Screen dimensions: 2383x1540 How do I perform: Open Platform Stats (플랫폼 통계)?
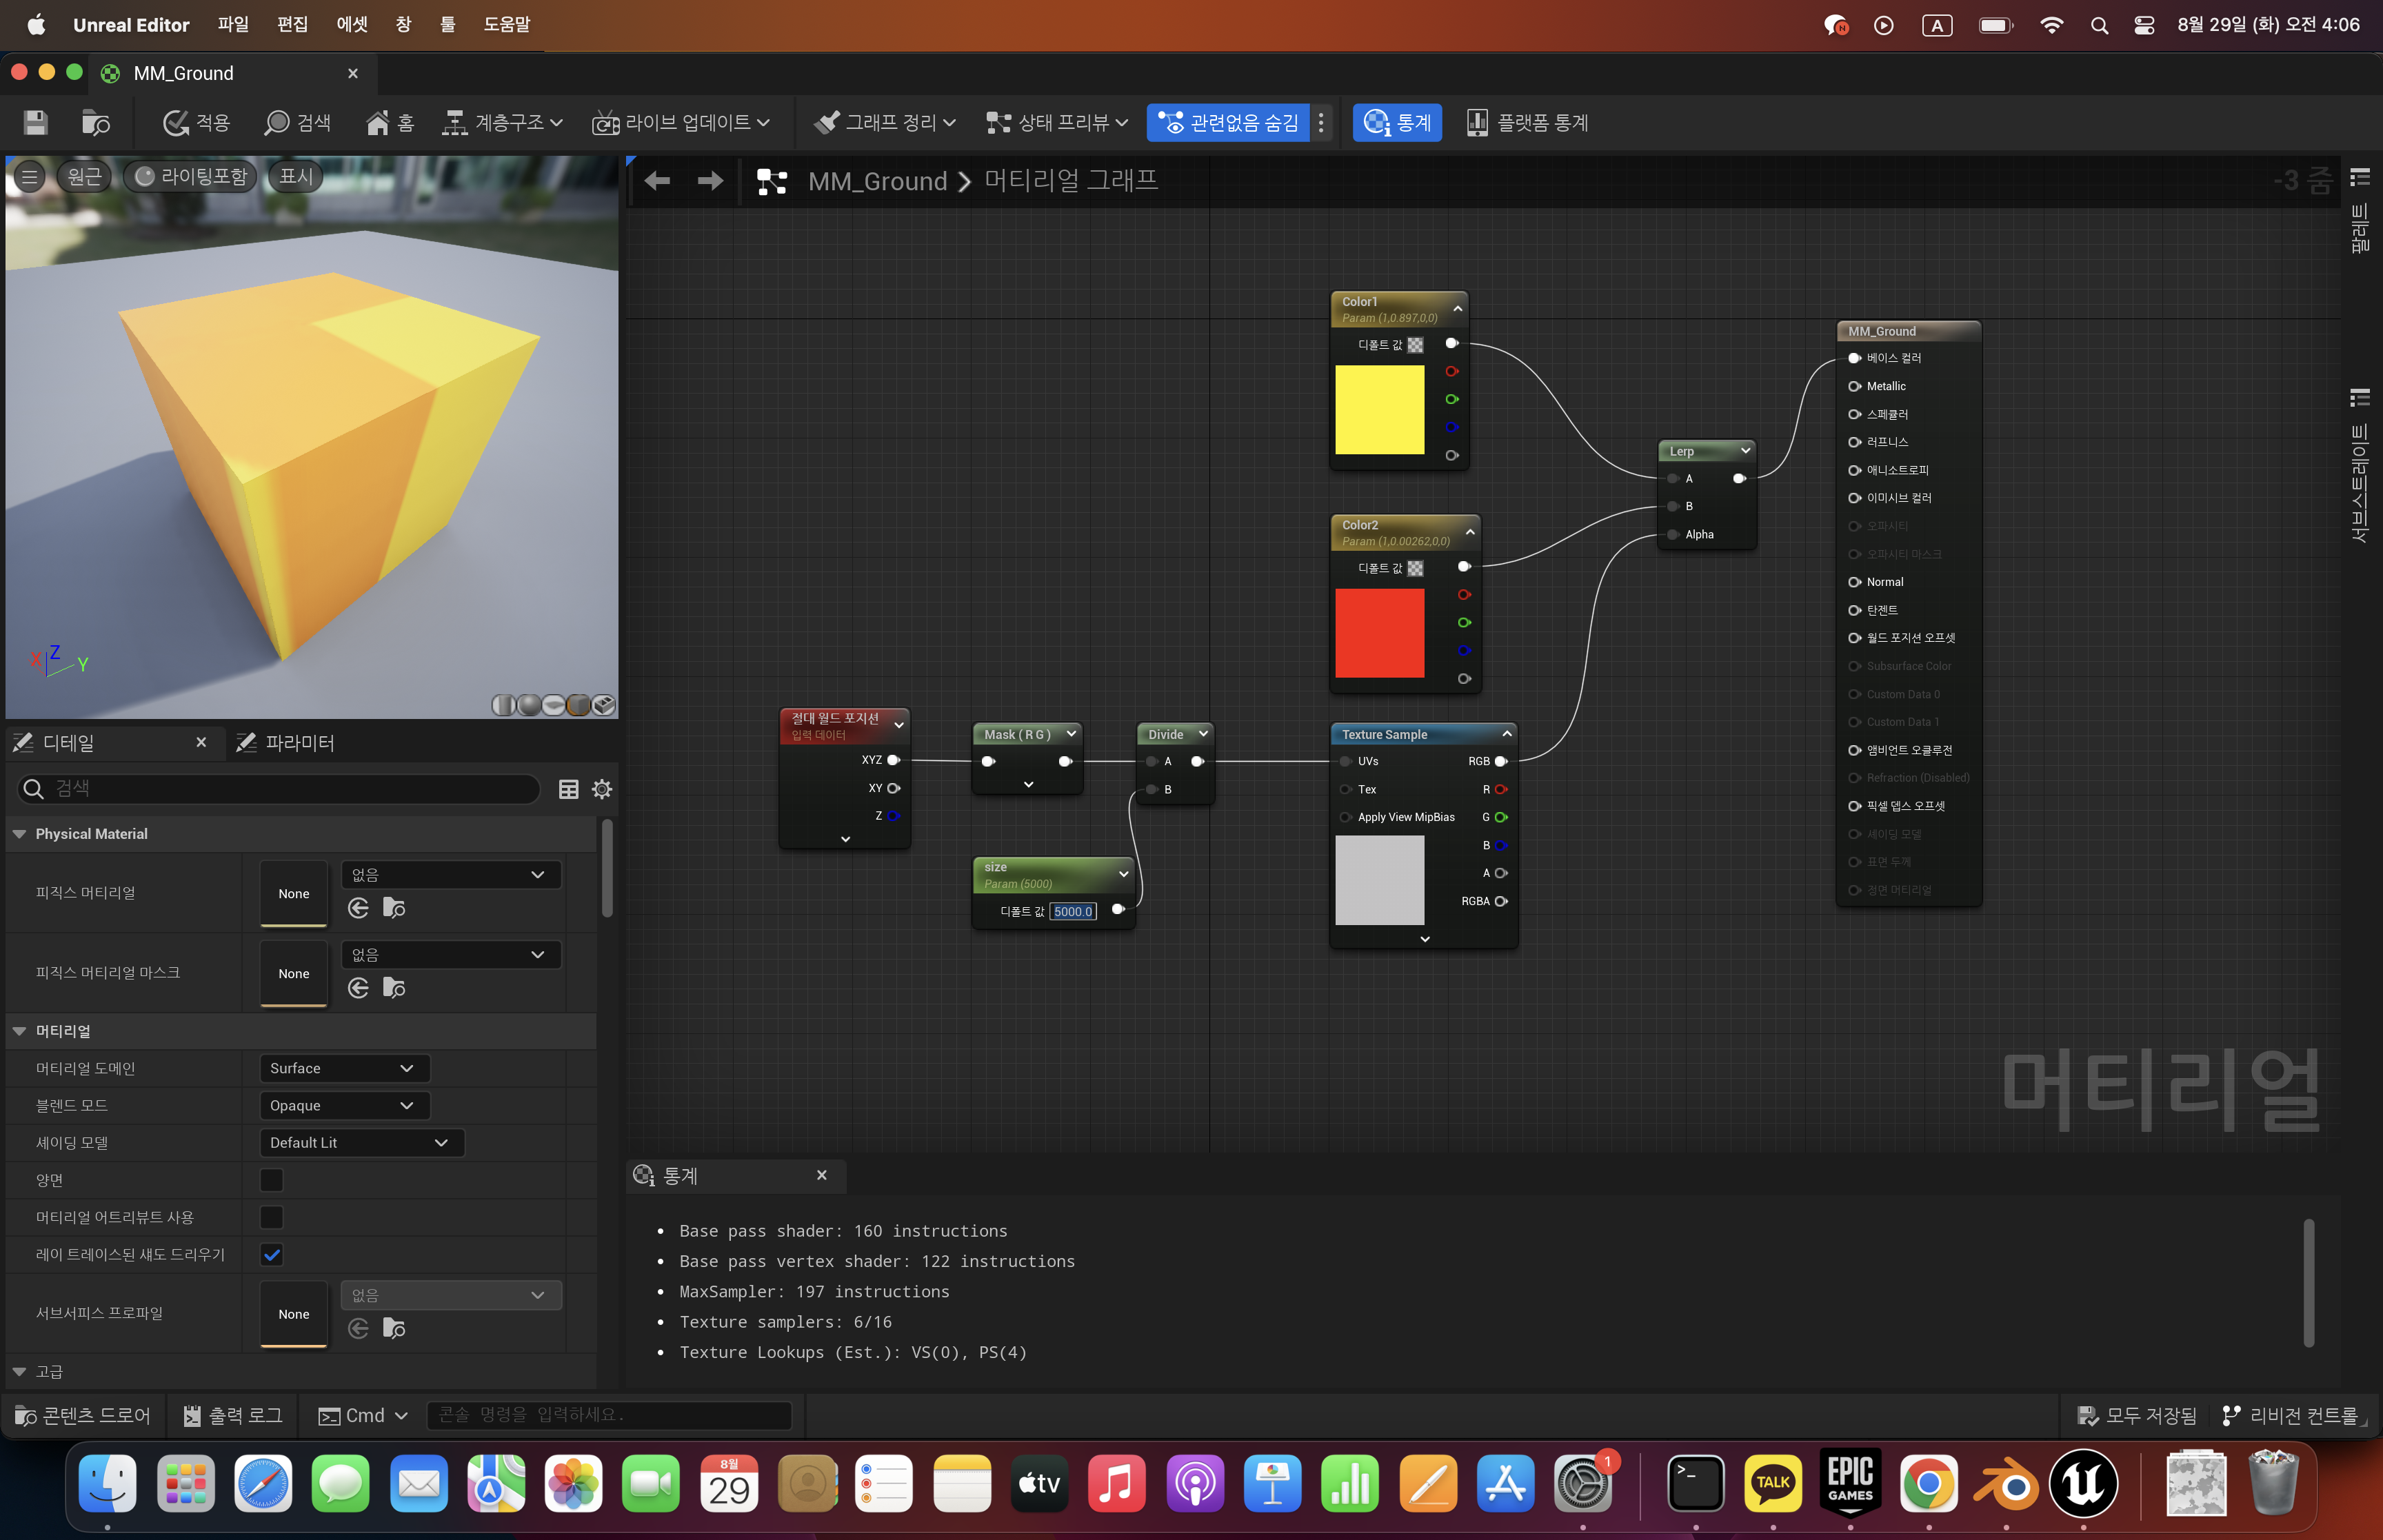[1527, 122]
